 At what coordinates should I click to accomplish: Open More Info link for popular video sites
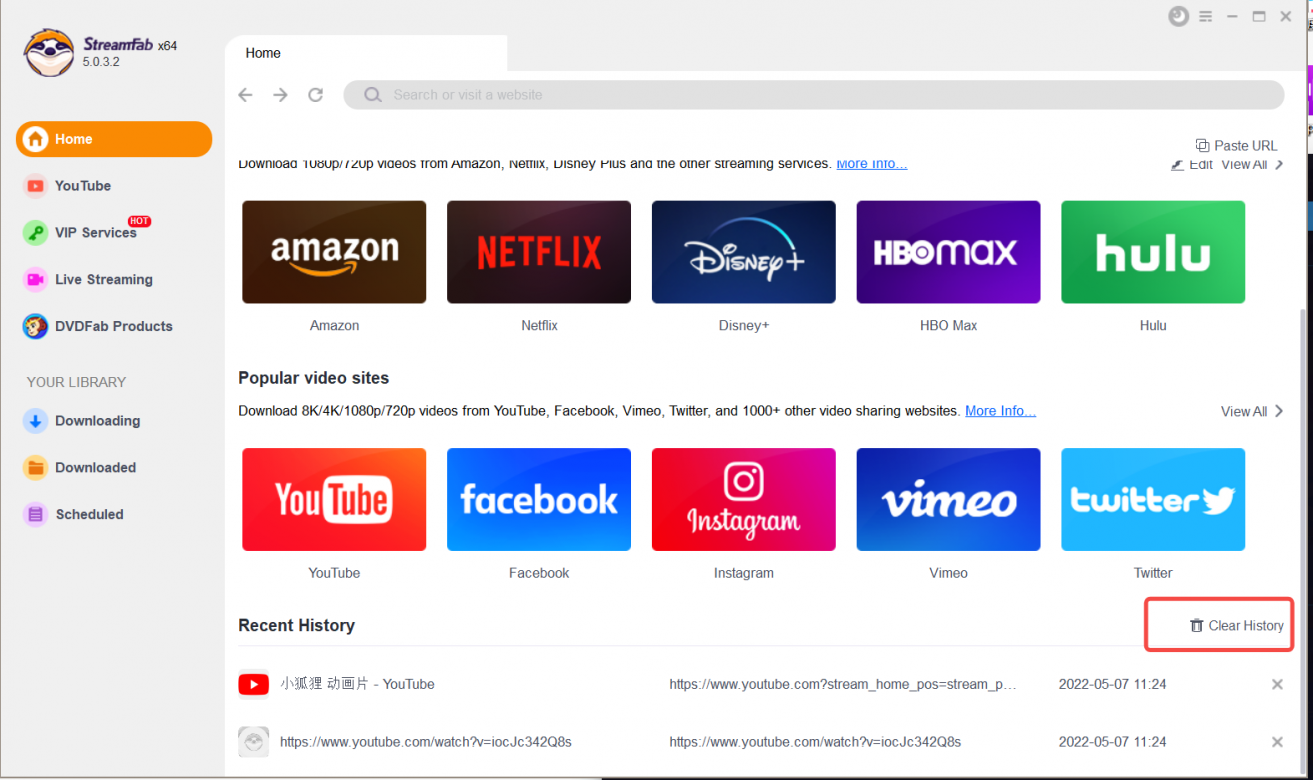click(1000, 411)
